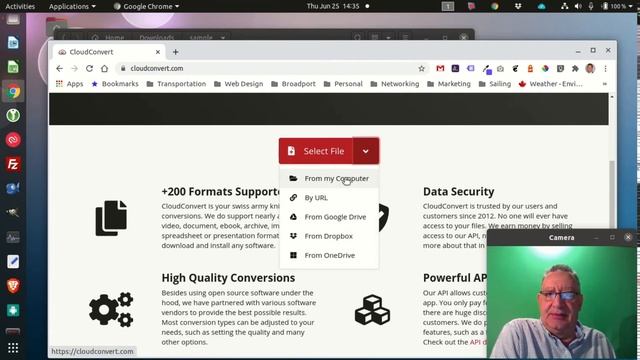Choose From Google Drive option

point(329,217)
